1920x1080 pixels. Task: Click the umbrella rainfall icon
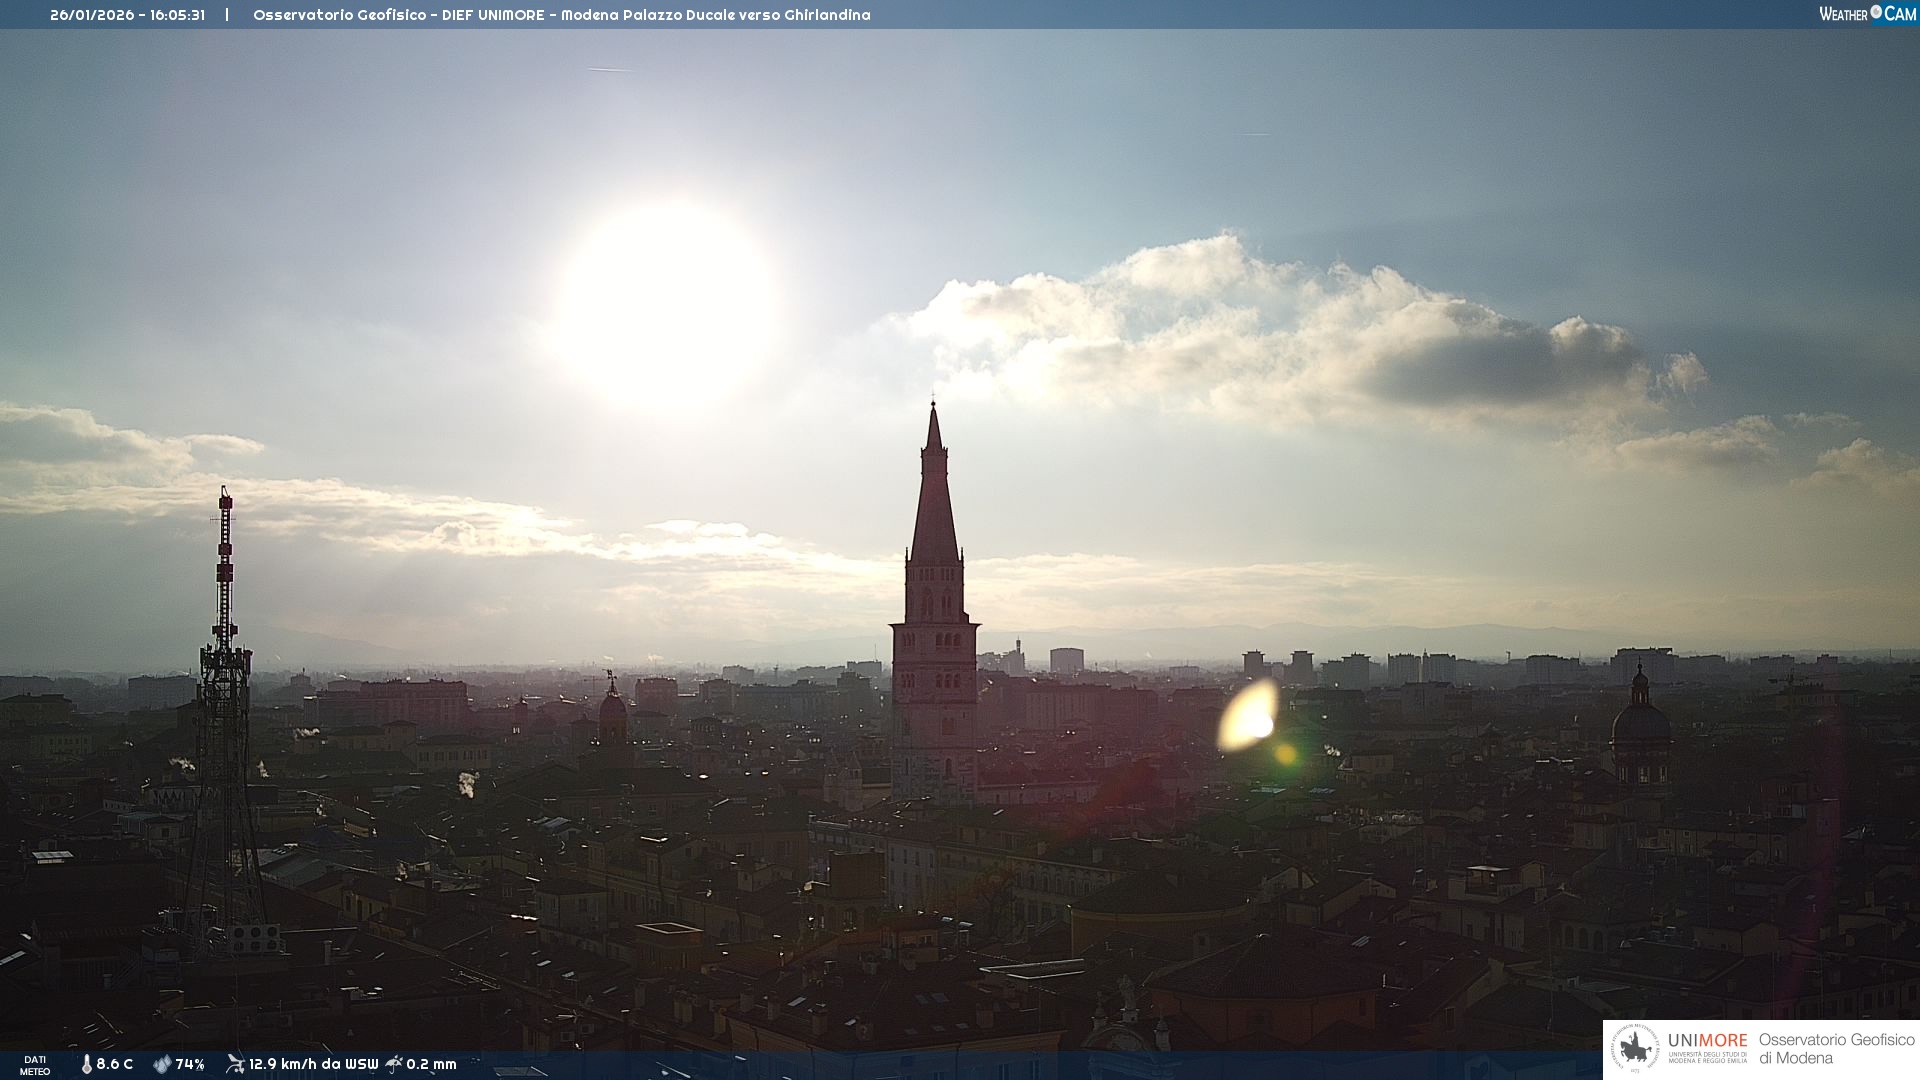coord(394,1064)
